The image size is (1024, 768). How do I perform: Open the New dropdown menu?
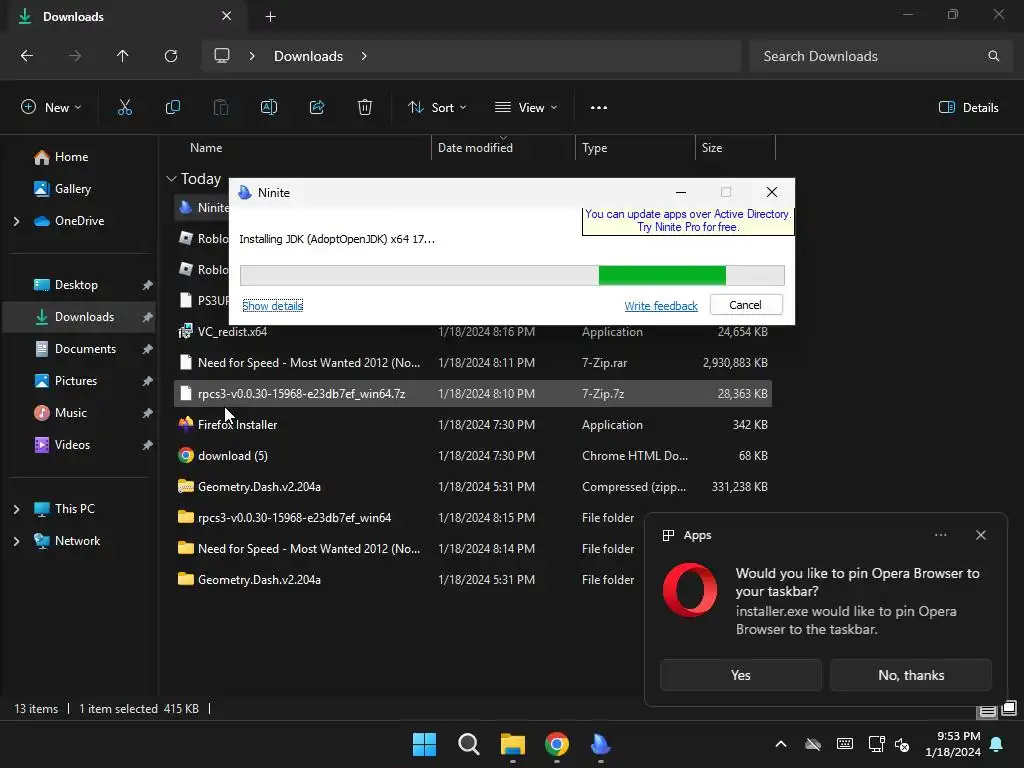coord(51,108)
